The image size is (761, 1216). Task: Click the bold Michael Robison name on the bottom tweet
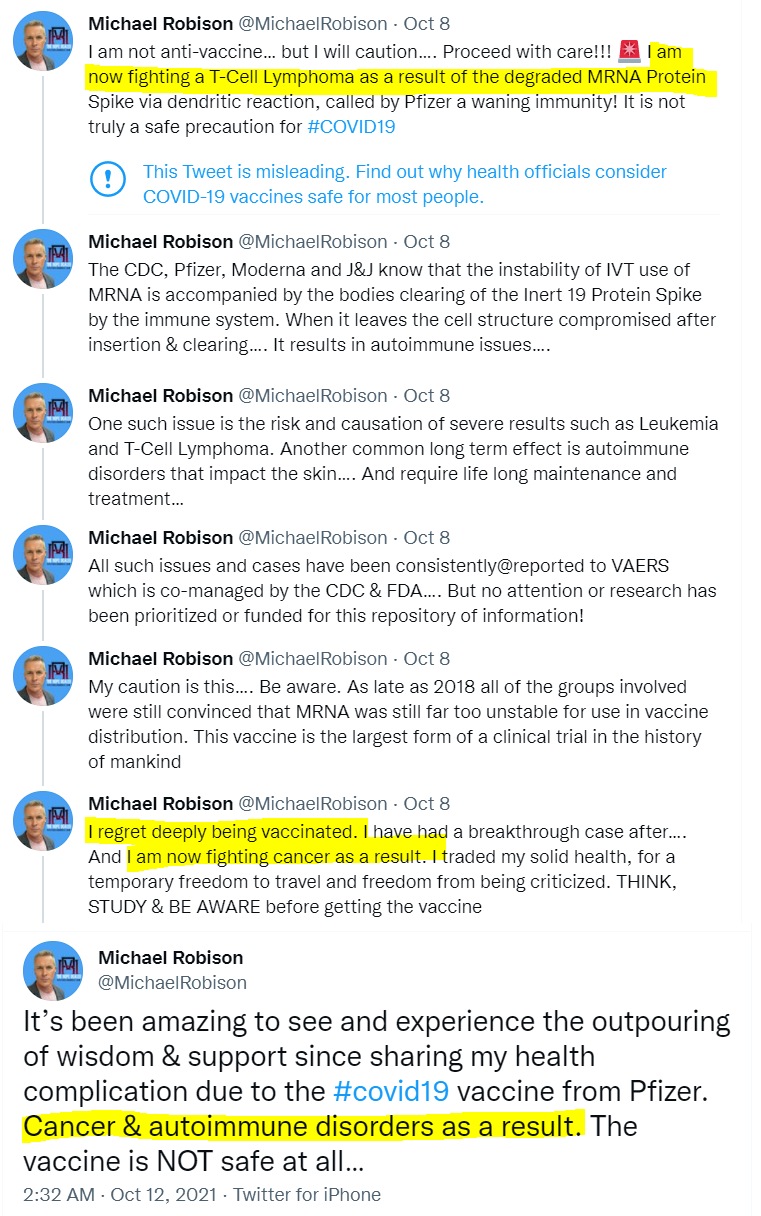170,958
